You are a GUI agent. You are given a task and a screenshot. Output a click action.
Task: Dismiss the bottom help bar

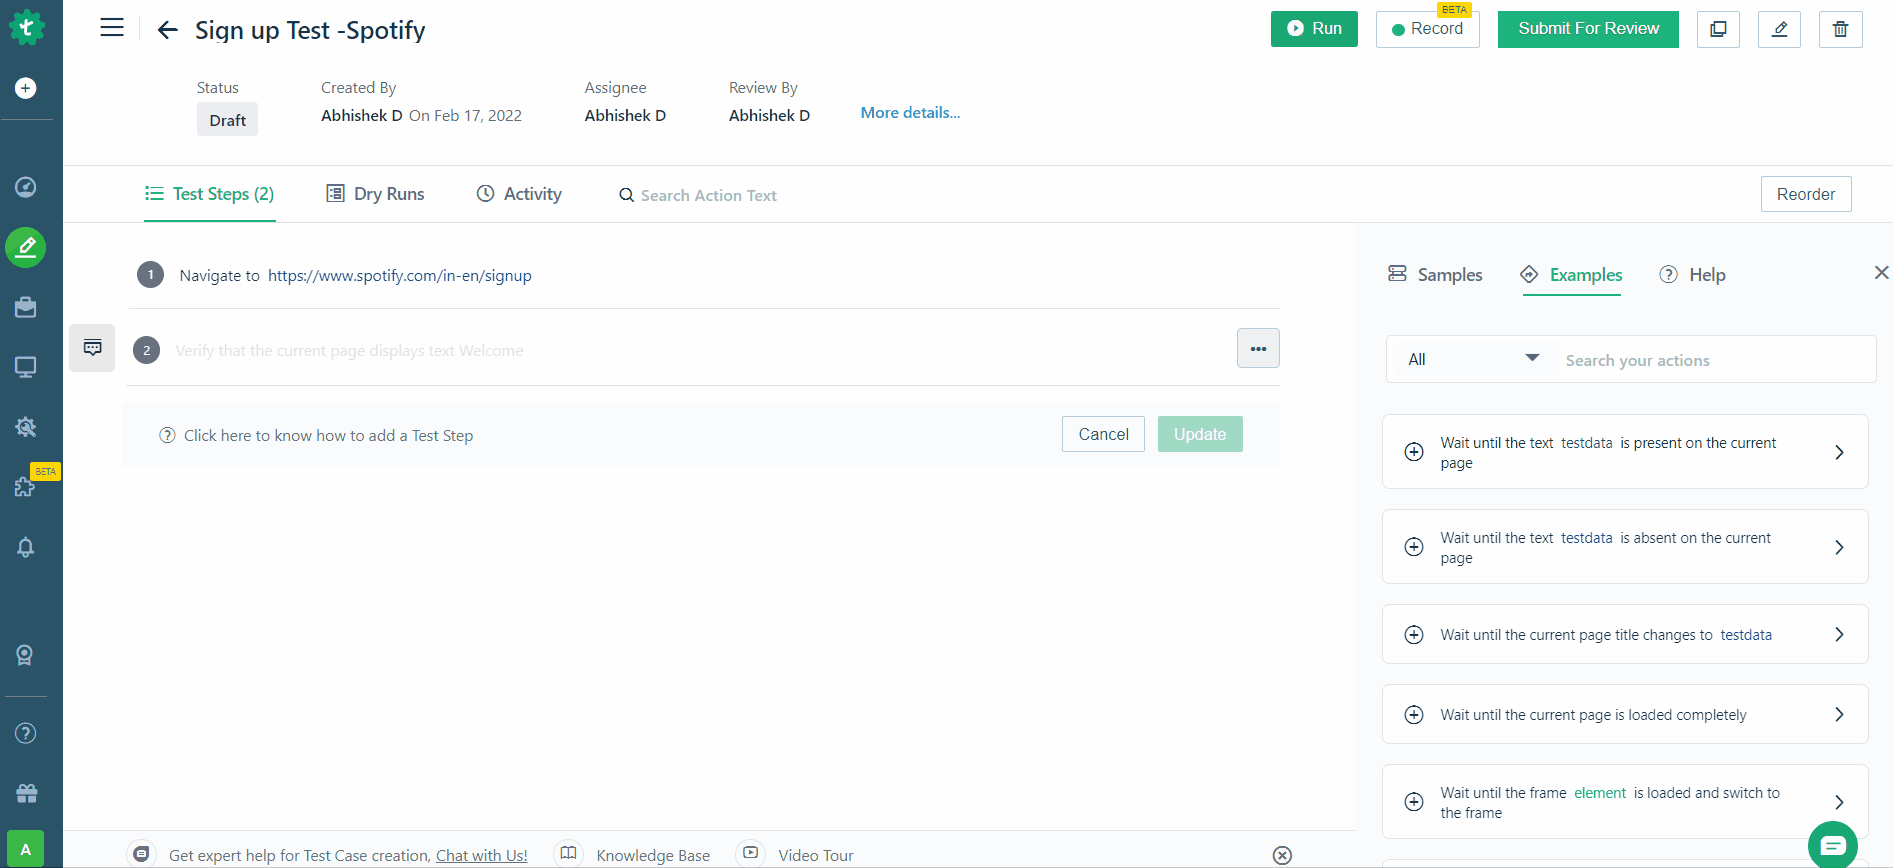click(x=1282, y=855)
